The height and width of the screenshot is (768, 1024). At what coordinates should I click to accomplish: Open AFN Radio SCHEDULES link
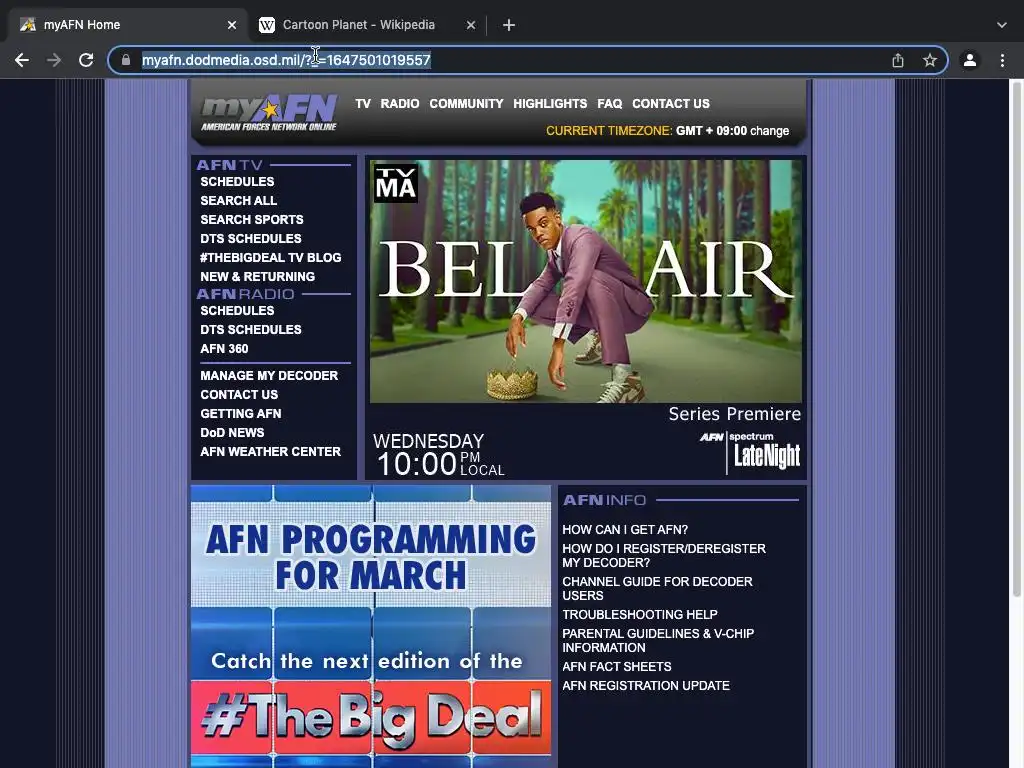coord(237,310)
